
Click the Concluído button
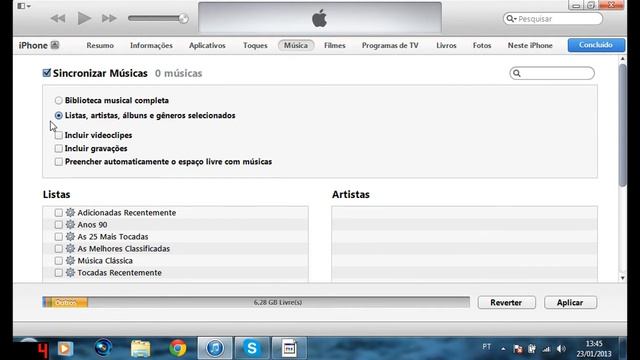pos(596,45)
